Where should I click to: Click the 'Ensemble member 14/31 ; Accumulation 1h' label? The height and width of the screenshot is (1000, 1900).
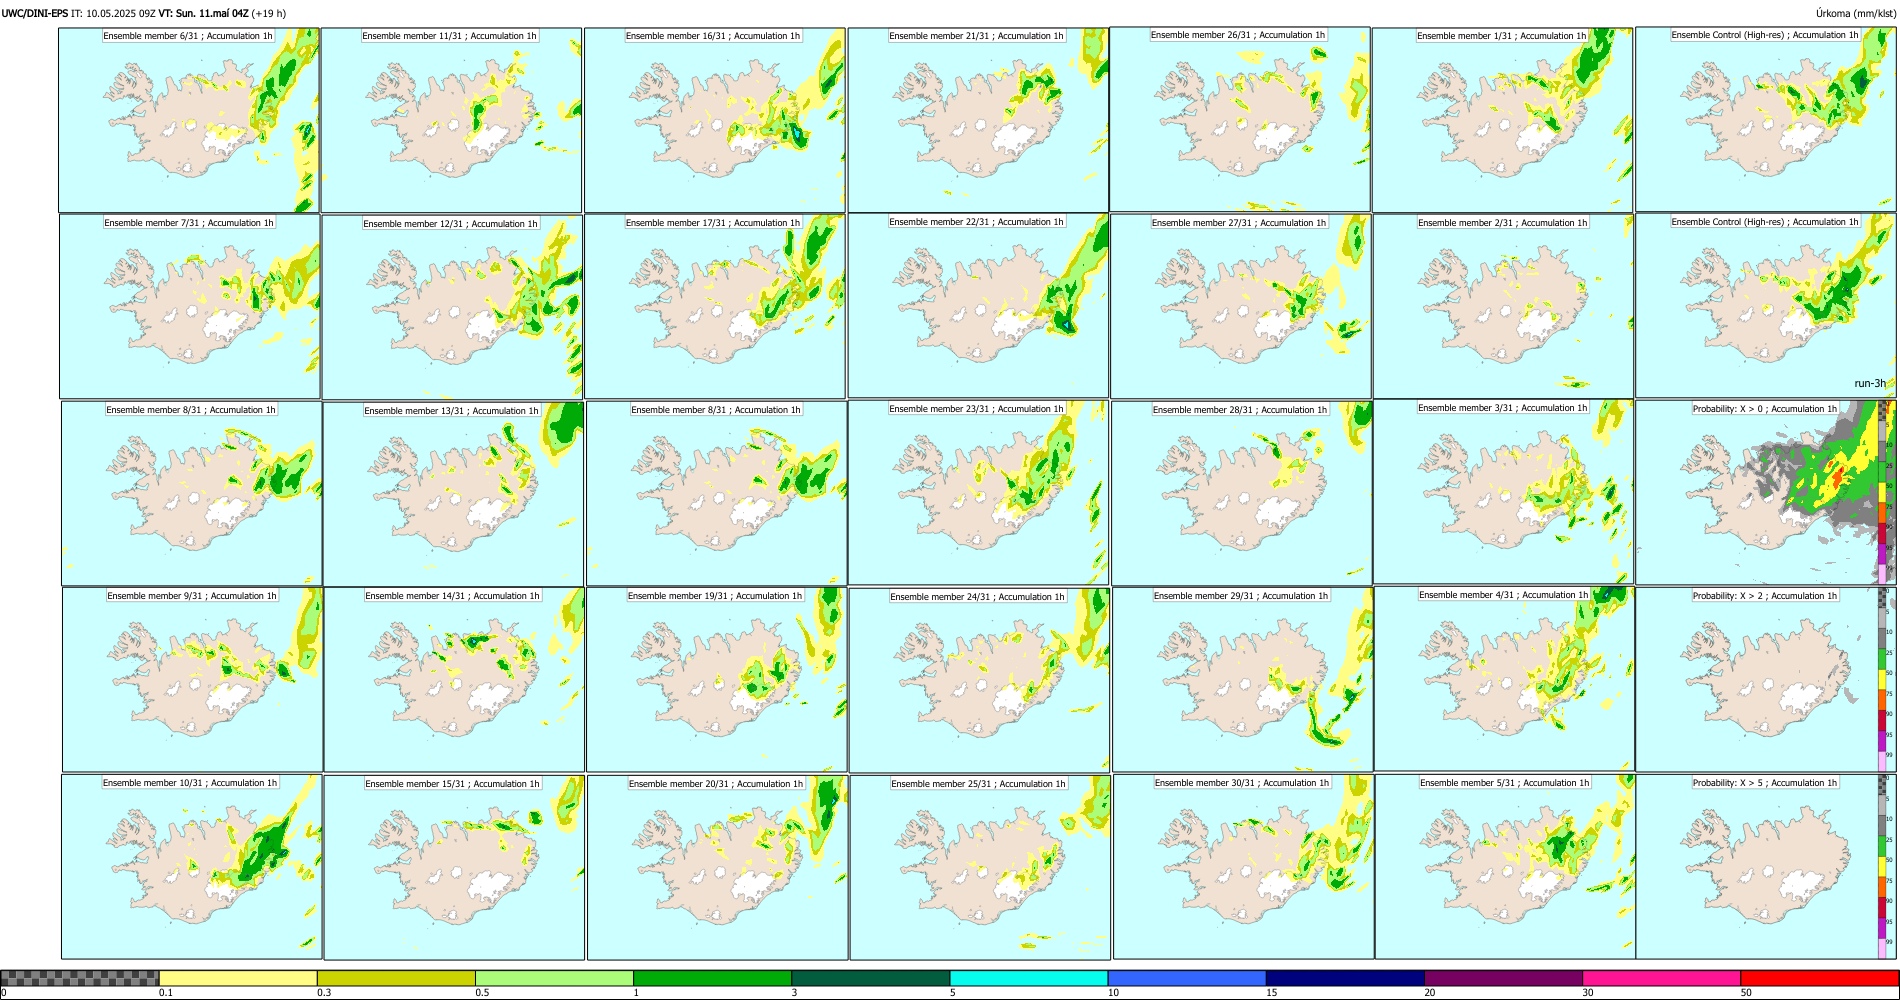[452, 596]
